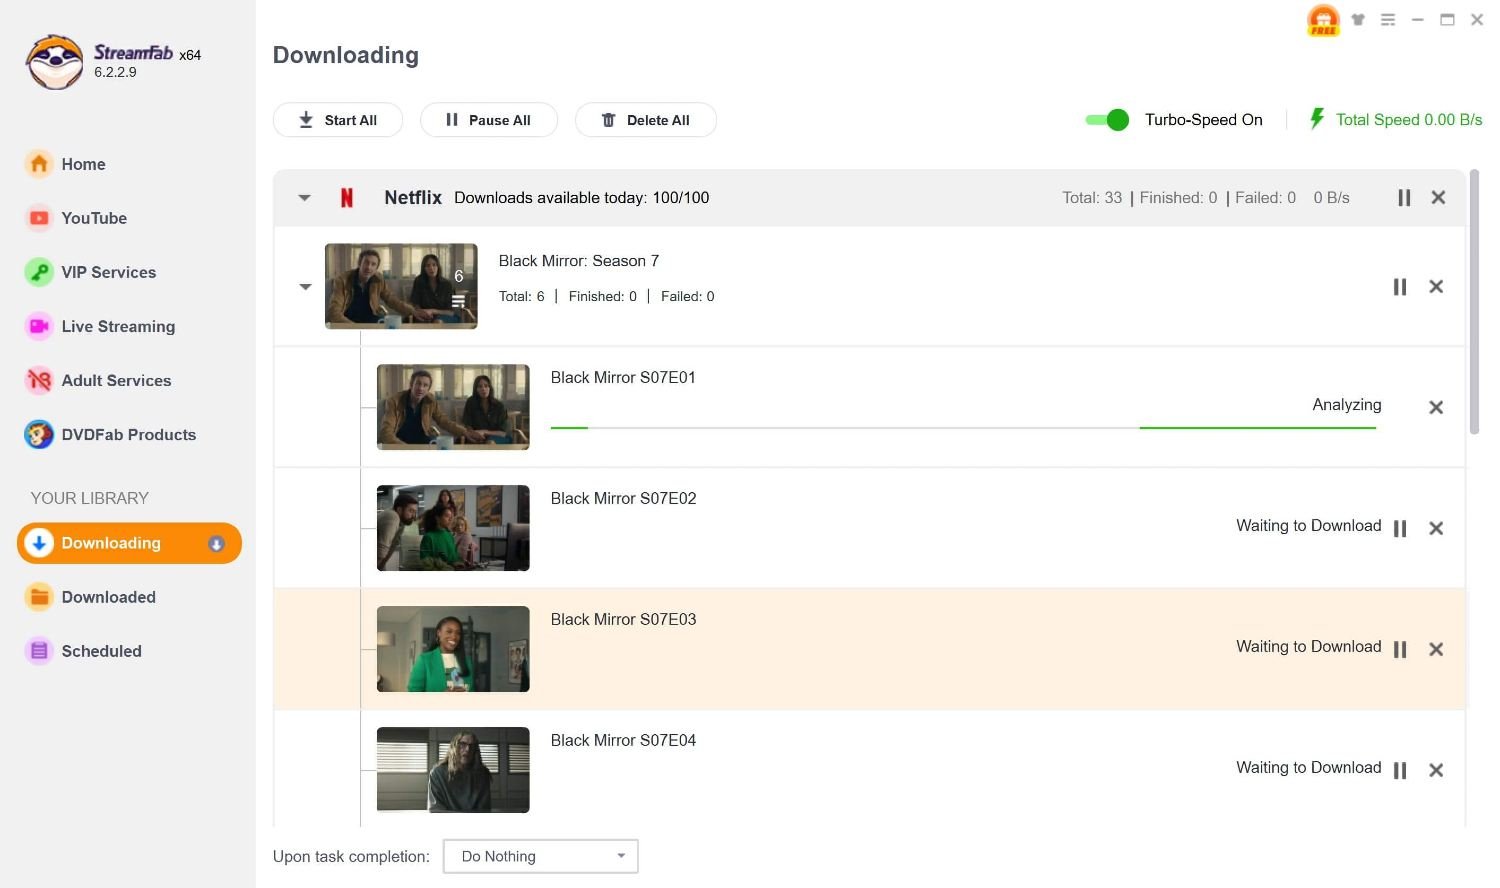Click the Start All button

(x=338, y=120)
